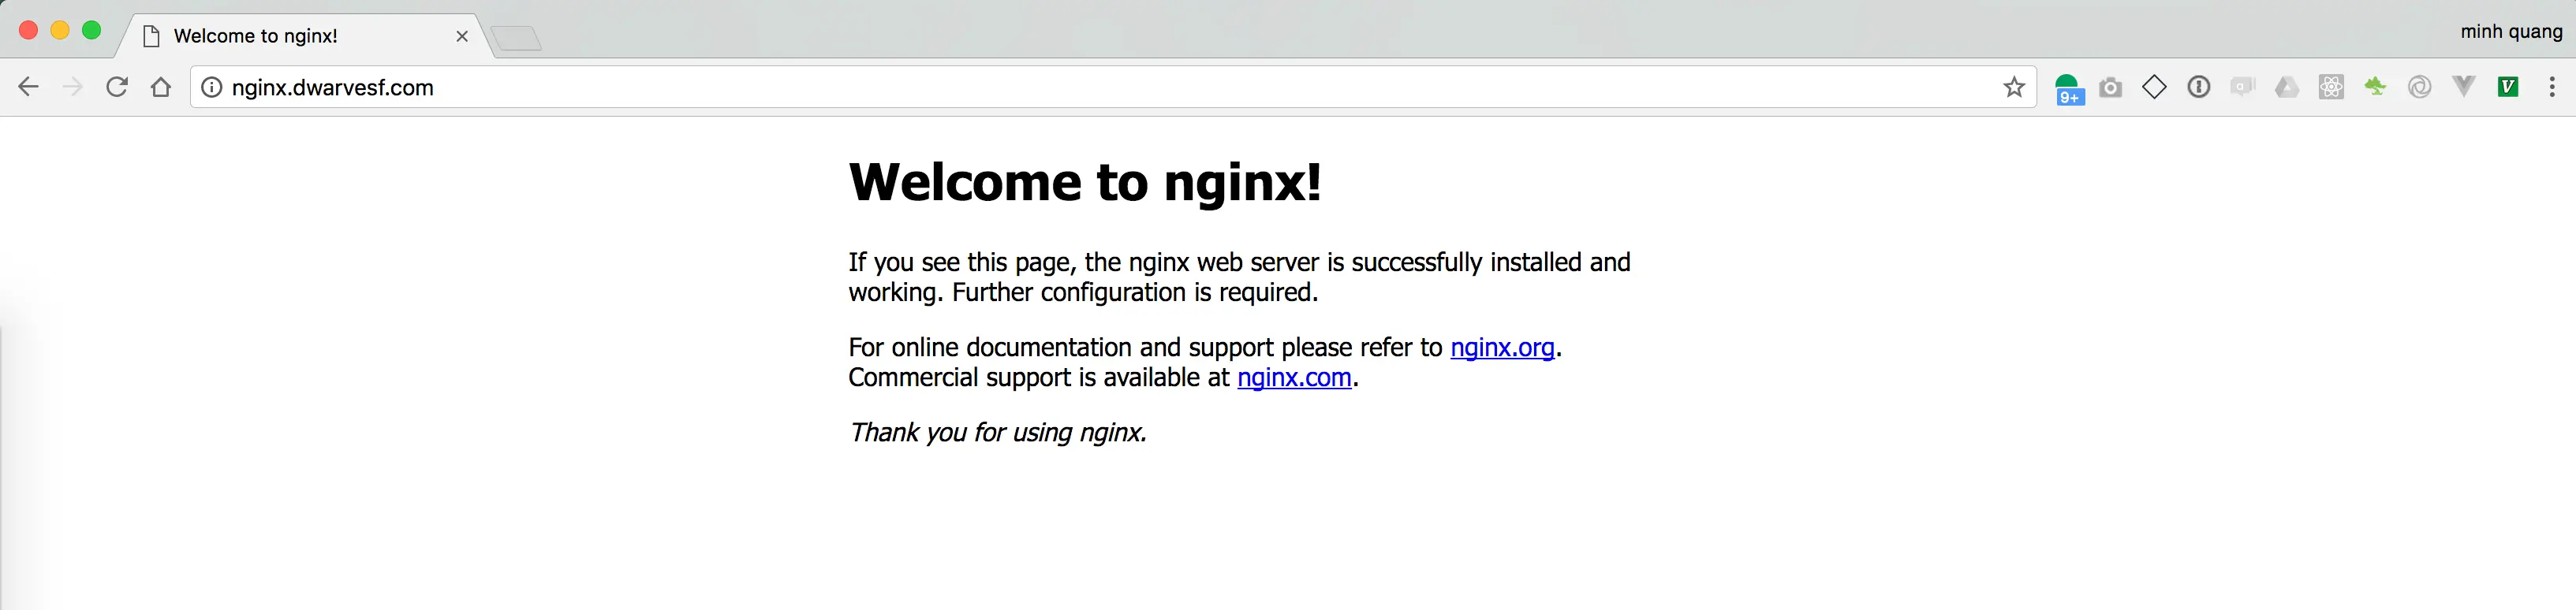
Task: Open the Google Drive extension
Action: point(2287,87)
